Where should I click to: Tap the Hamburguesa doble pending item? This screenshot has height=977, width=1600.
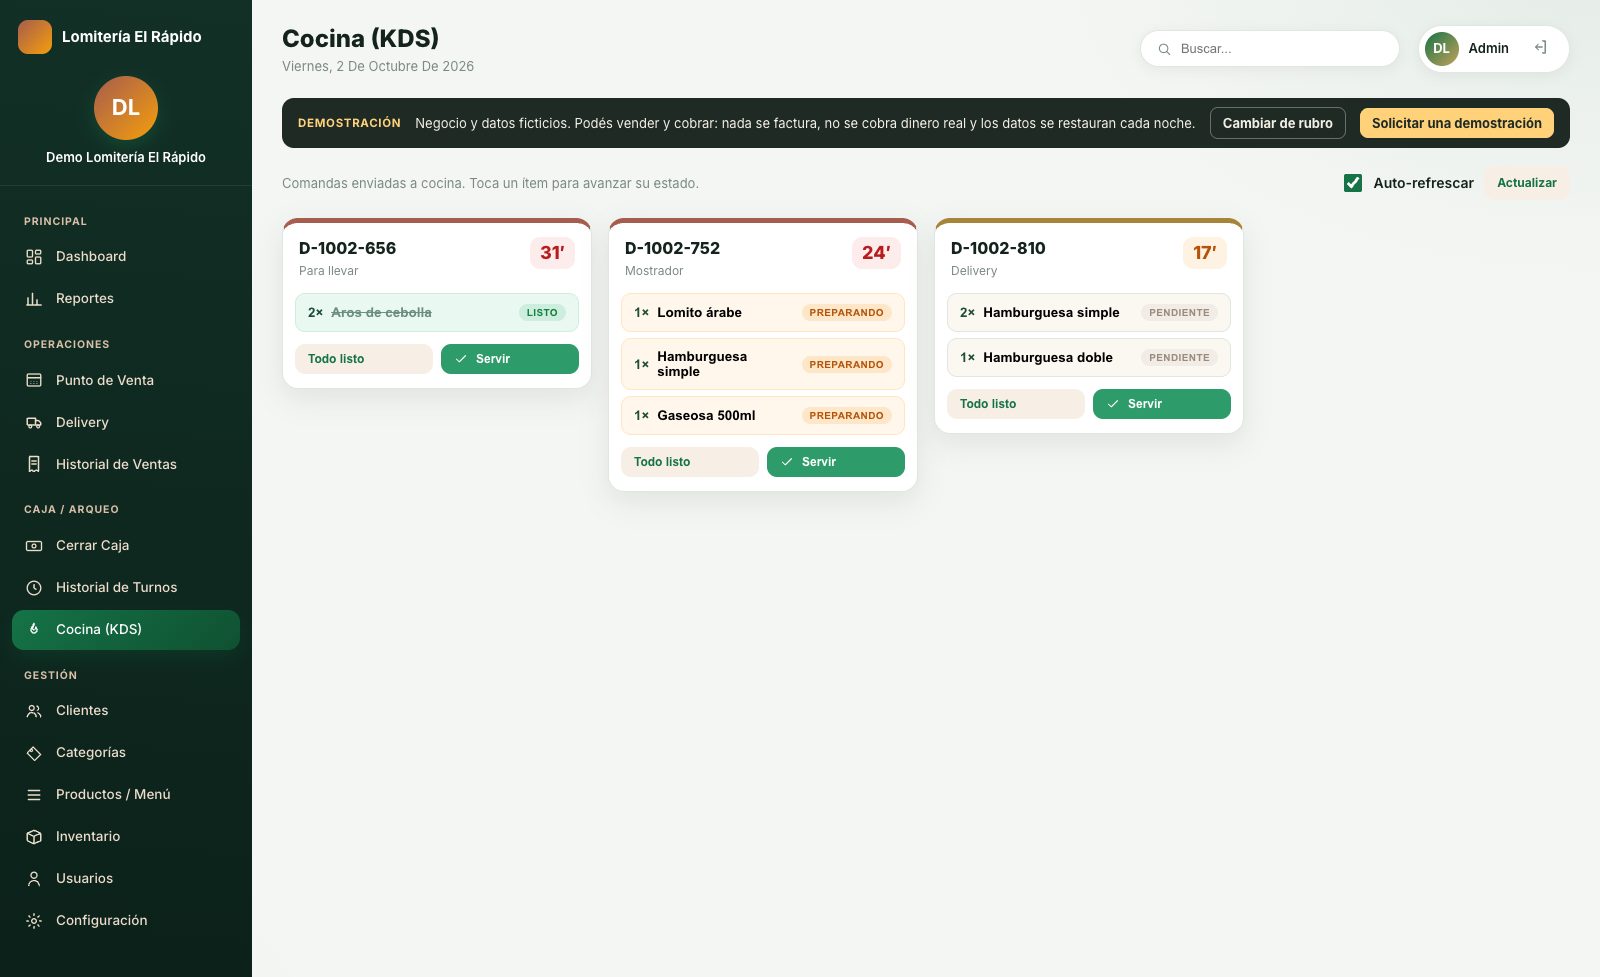(1089, 358)
